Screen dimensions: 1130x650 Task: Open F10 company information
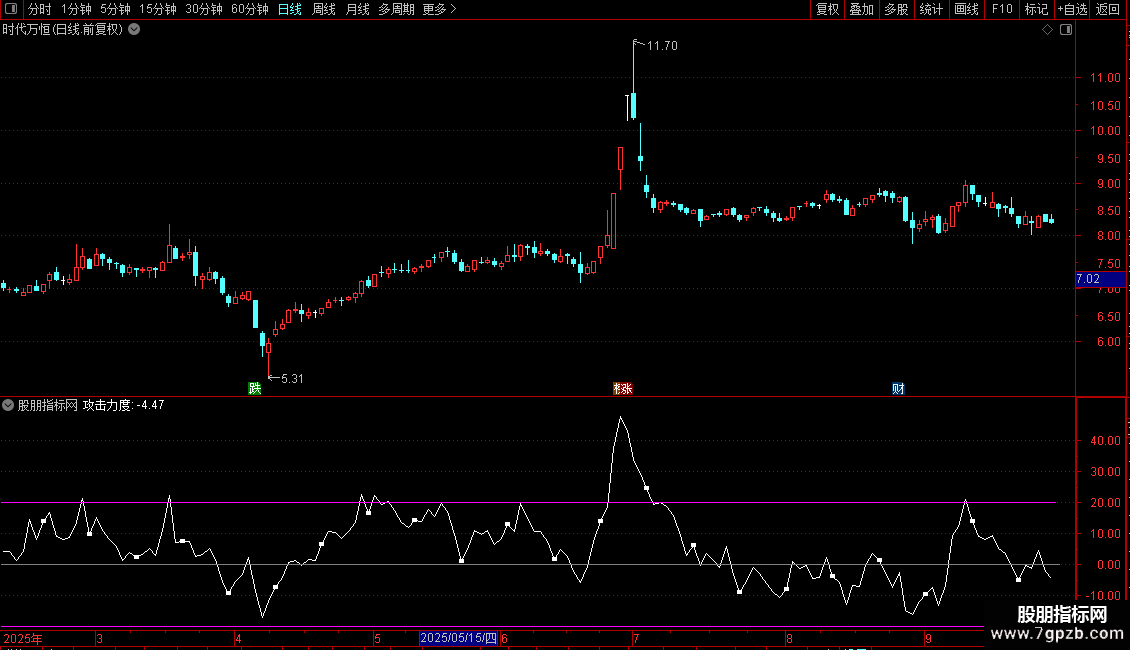[1002, 9]
